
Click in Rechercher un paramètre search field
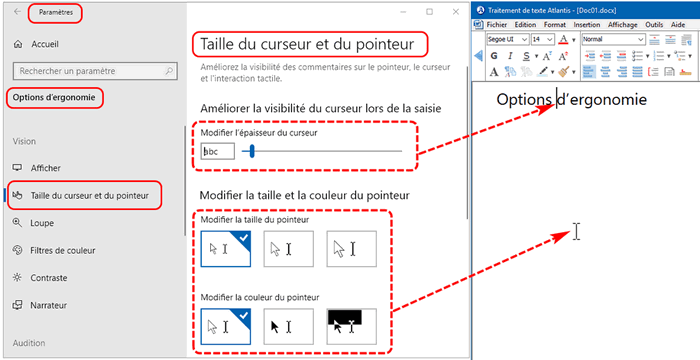coord(95,71)
